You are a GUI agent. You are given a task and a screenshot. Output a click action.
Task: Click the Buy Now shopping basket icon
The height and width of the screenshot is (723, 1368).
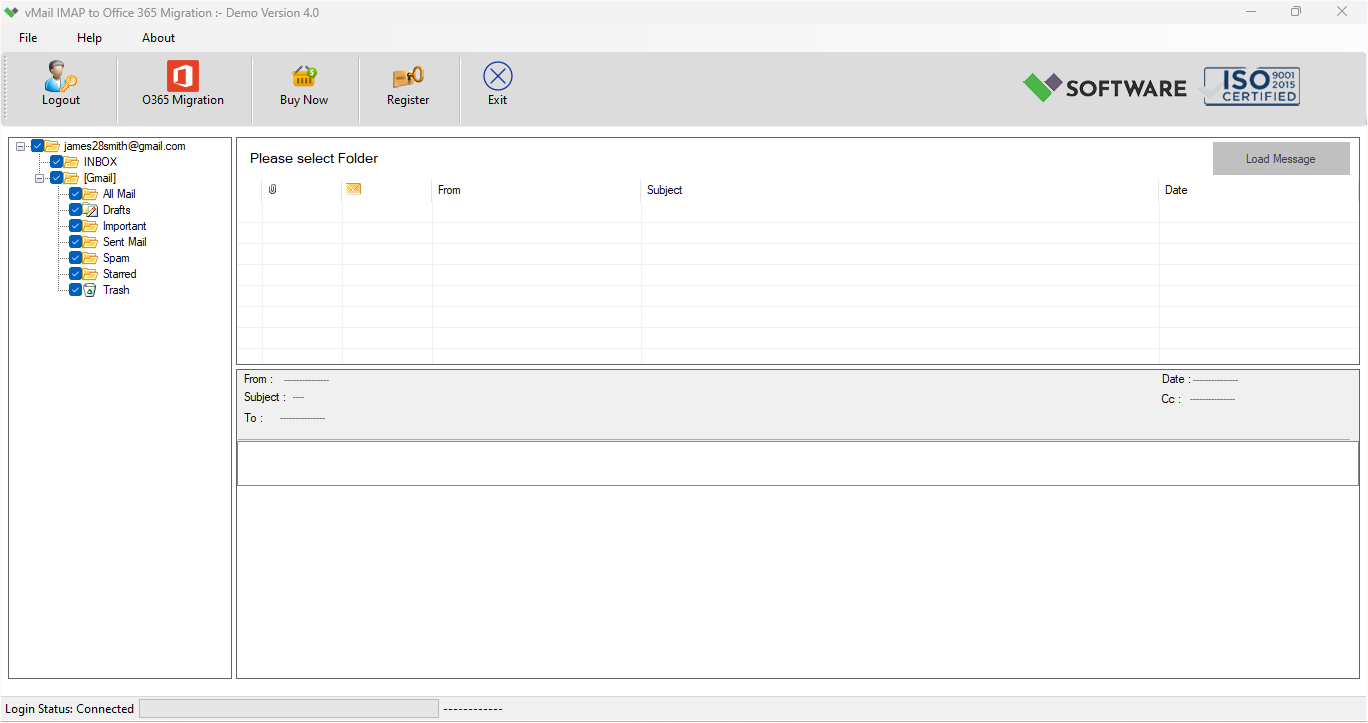[x=304, y=77]
